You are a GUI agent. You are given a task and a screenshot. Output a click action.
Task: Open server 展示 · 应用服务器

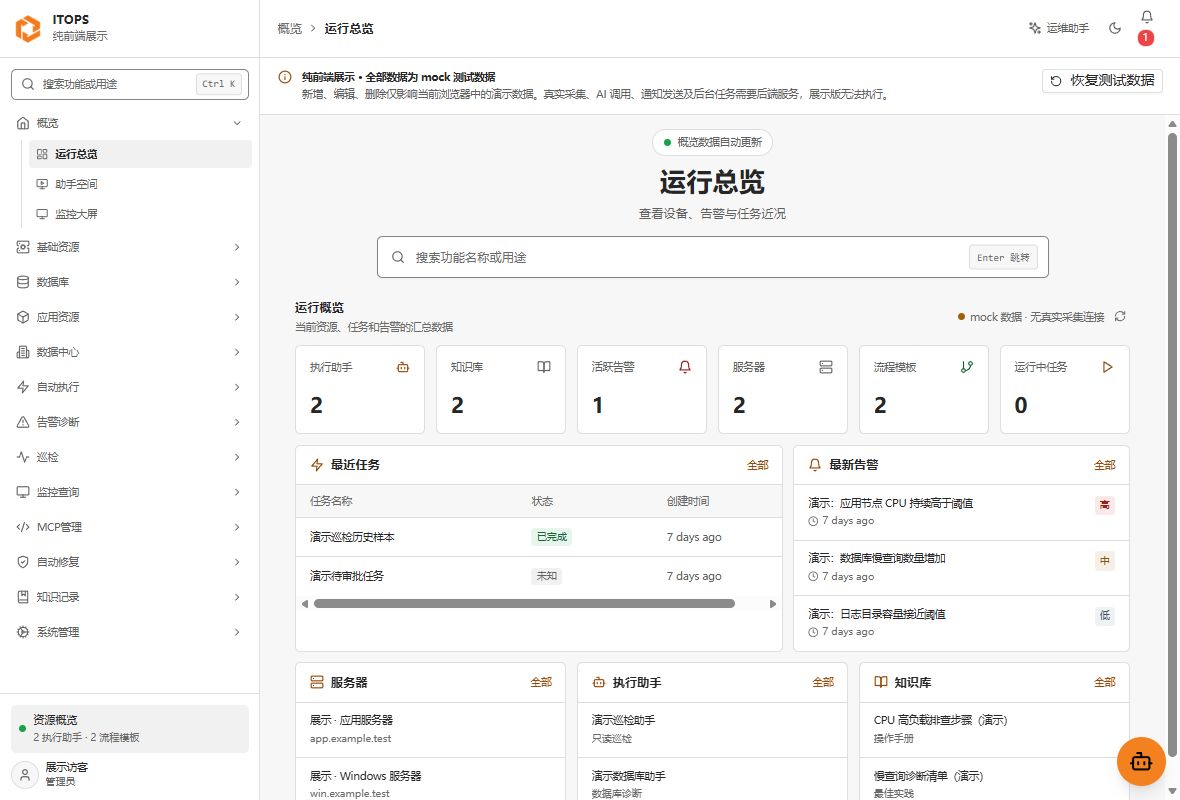[430, 729]
